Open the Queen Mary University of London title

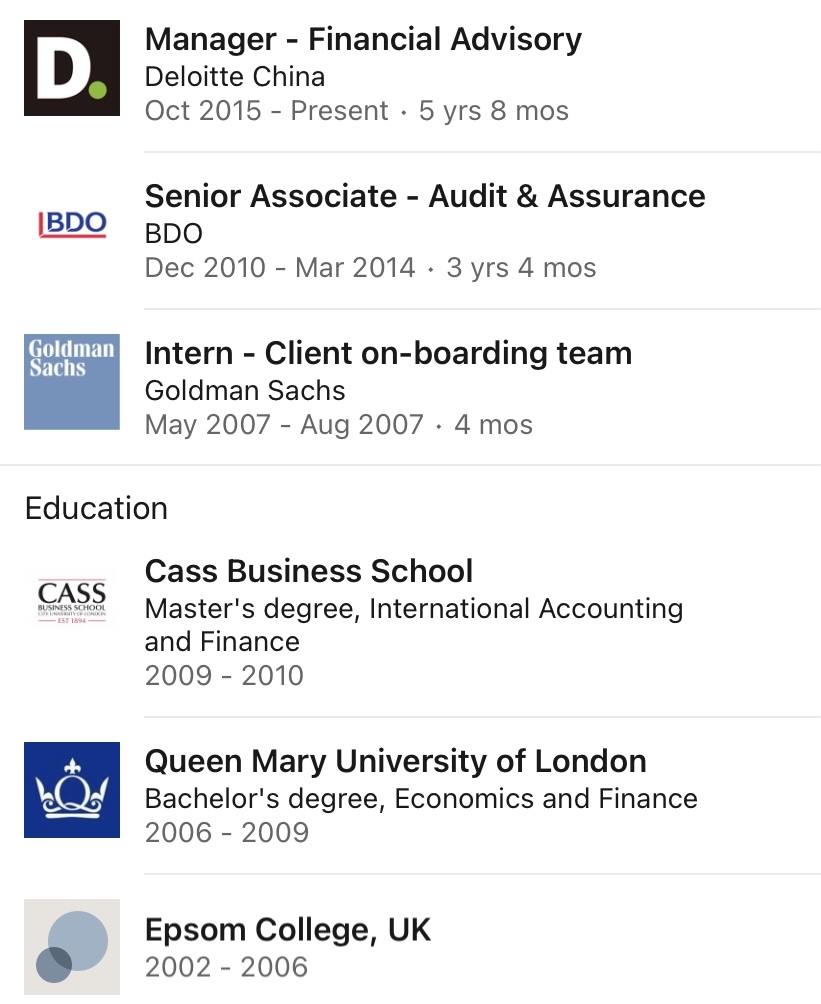pos(395,761)
